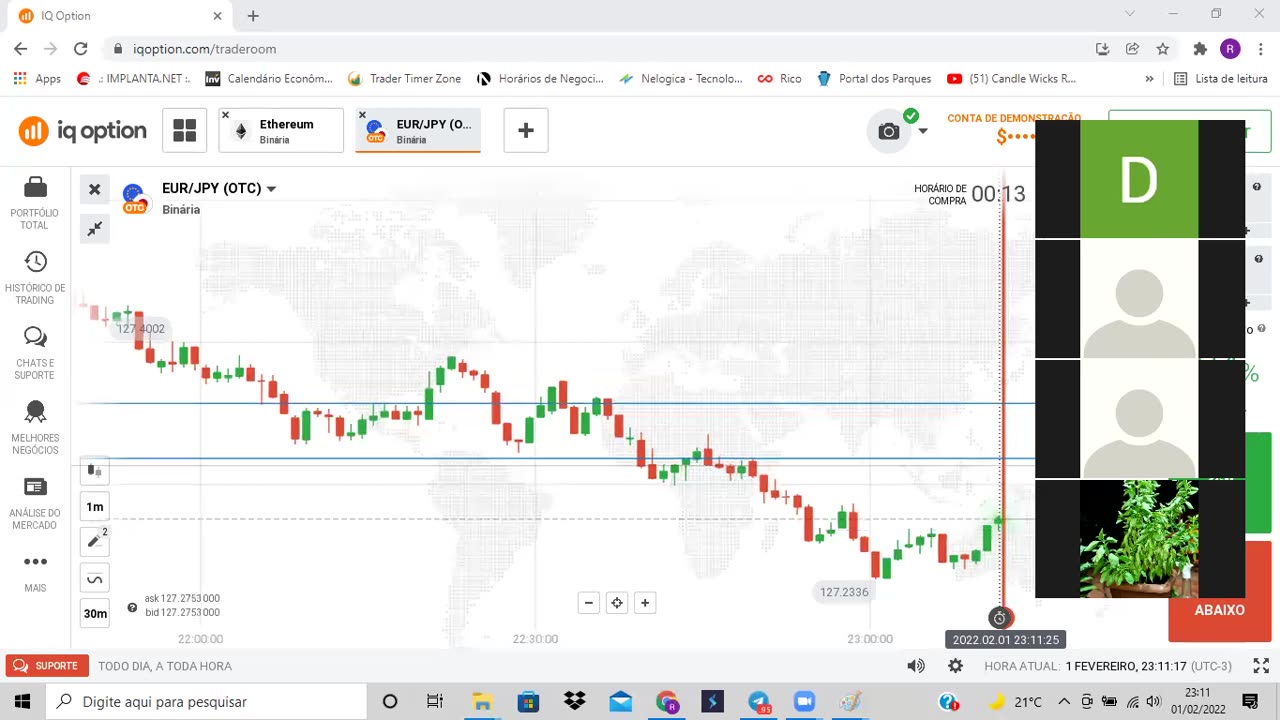1280x720 pixels.
Task: Open the multi-chart grid layout icon
Action: click(x=184, y=130)
